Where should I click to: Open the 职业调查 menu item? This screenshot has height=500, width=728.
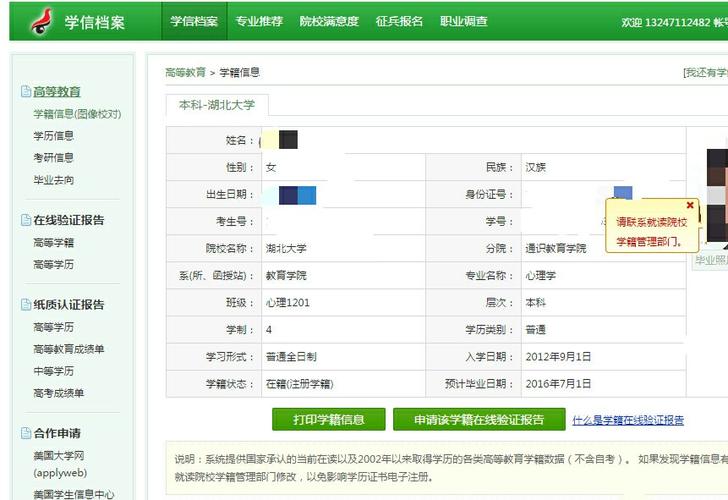pyautogui.click(x=464, y=21)
